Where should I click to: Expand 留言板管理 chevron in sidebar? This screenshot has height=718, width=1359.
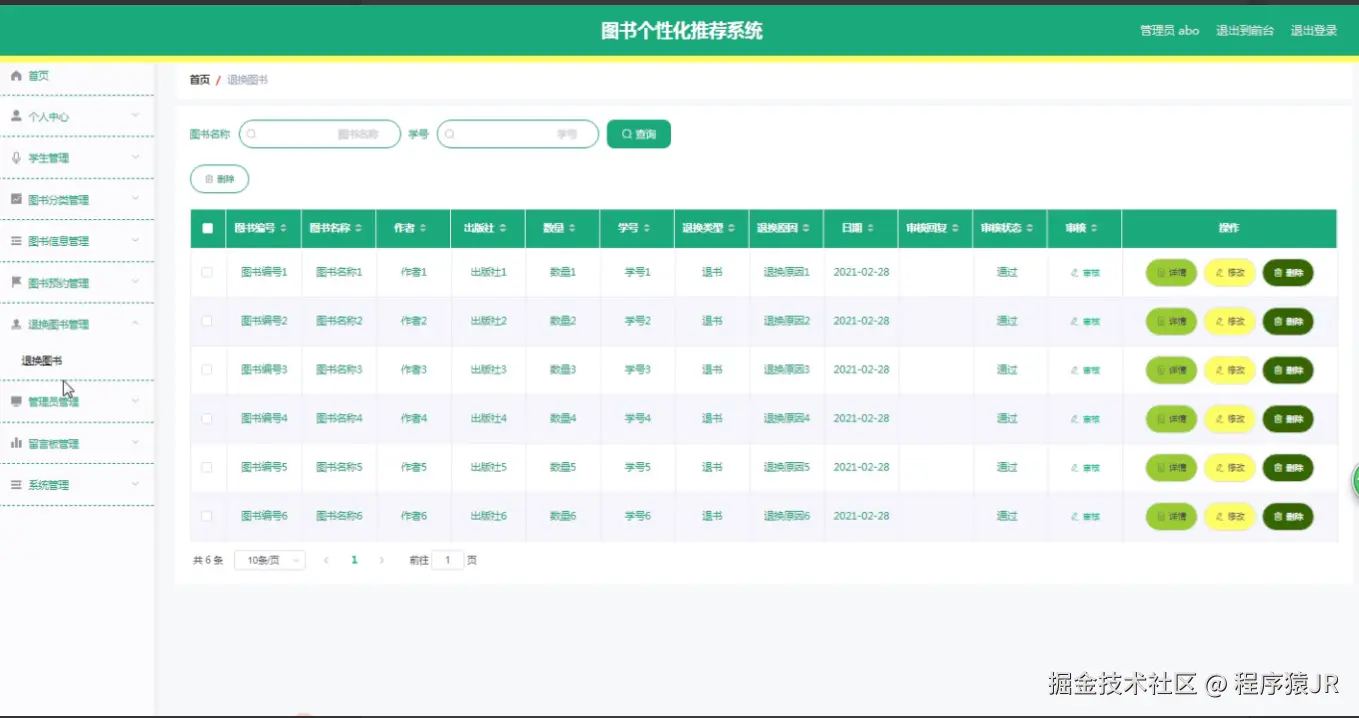click(135, 443)
